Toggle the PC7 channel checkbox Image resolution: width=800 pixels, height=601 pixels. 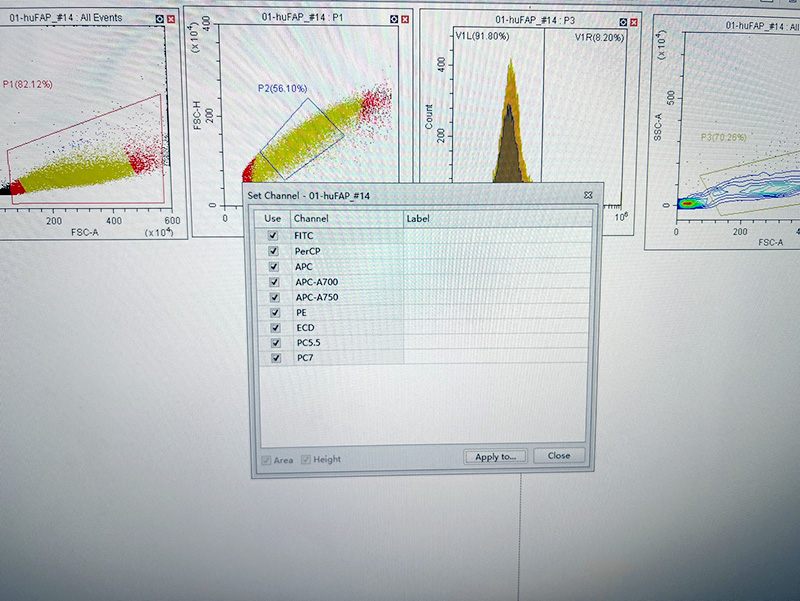(x=273, y=358)
